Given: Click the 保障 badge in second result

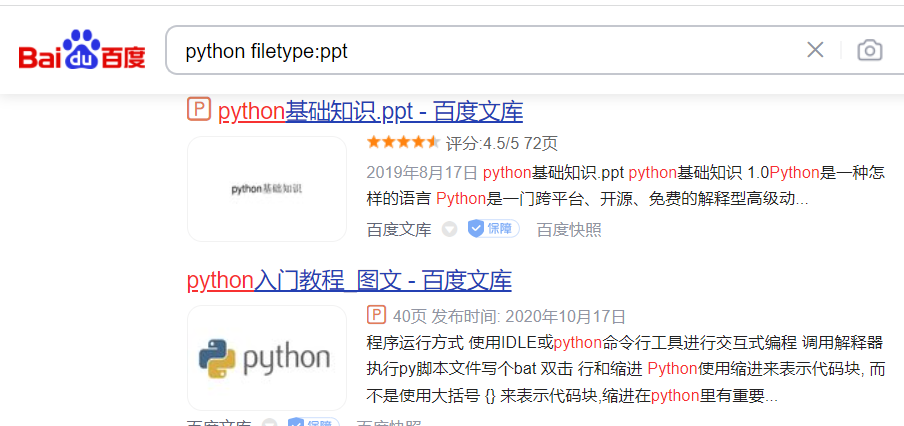Looking at the screenshot, I should coord(314,424).
